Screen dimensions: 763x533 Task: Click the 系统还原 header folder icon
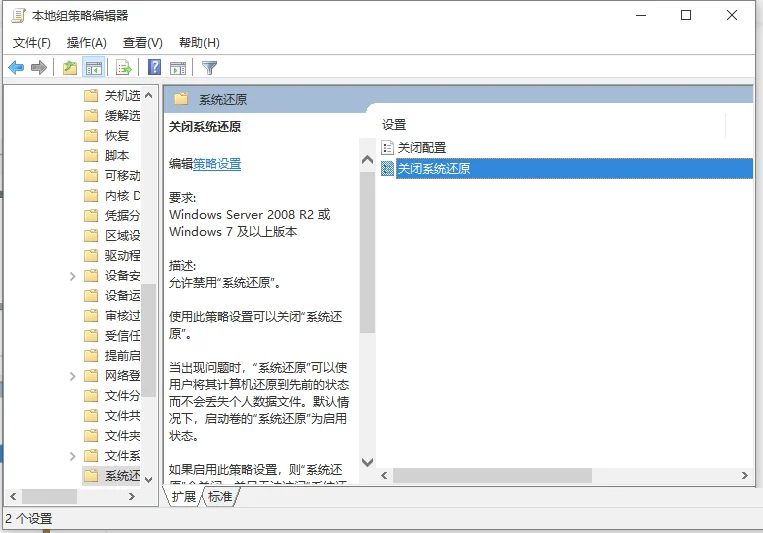point(181,99)
